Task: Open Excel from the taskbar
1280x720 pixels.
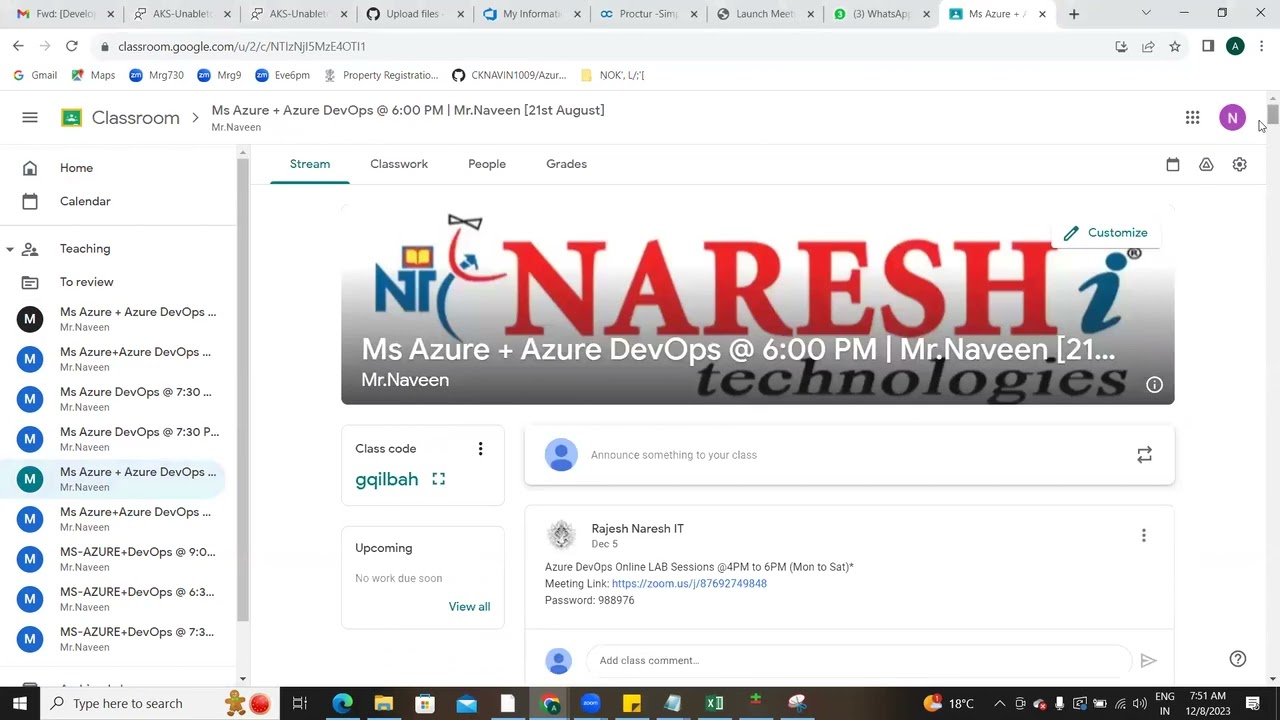Action: pos(714,703)
